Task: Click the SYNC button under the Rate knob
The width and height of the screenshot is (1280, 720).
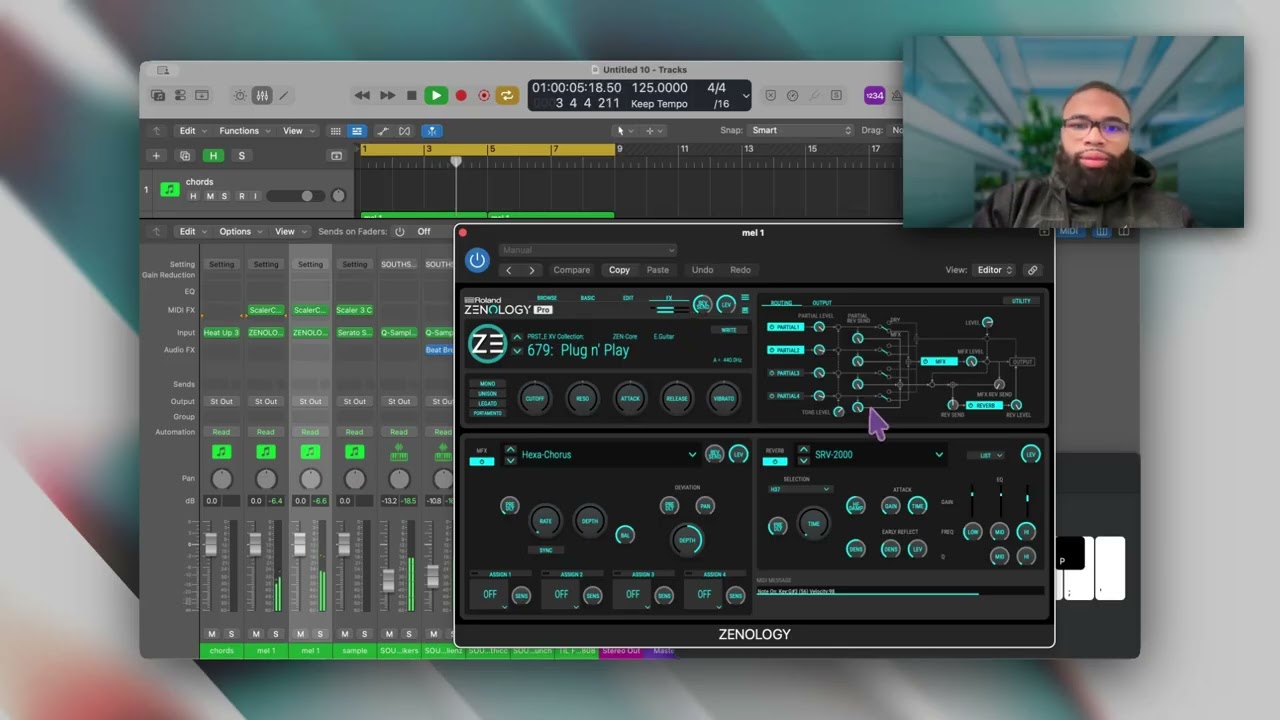Action: (546, 550)
